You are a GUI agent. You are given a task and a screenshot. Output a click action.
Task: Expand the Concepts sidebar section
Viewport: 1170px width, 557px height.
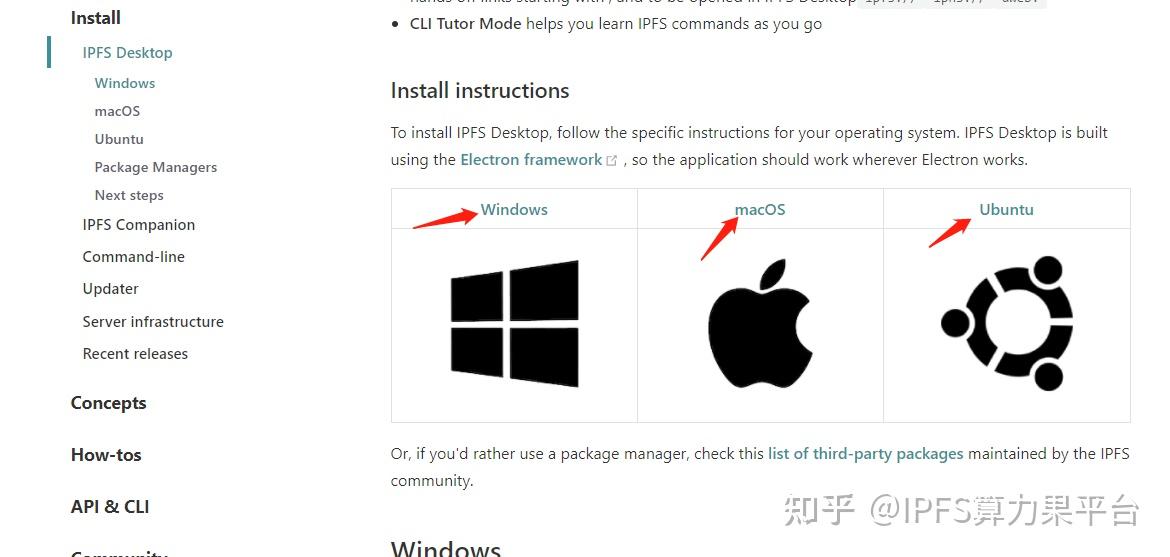click(108, 403)
